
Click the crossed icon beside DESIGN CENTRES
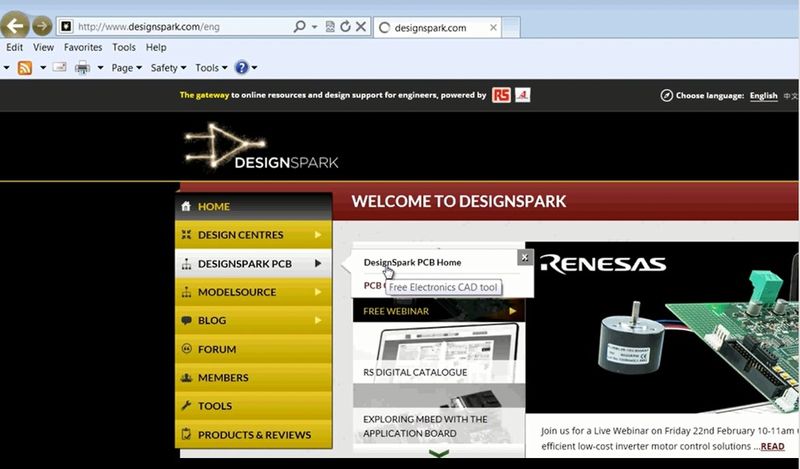coord(186,235)
